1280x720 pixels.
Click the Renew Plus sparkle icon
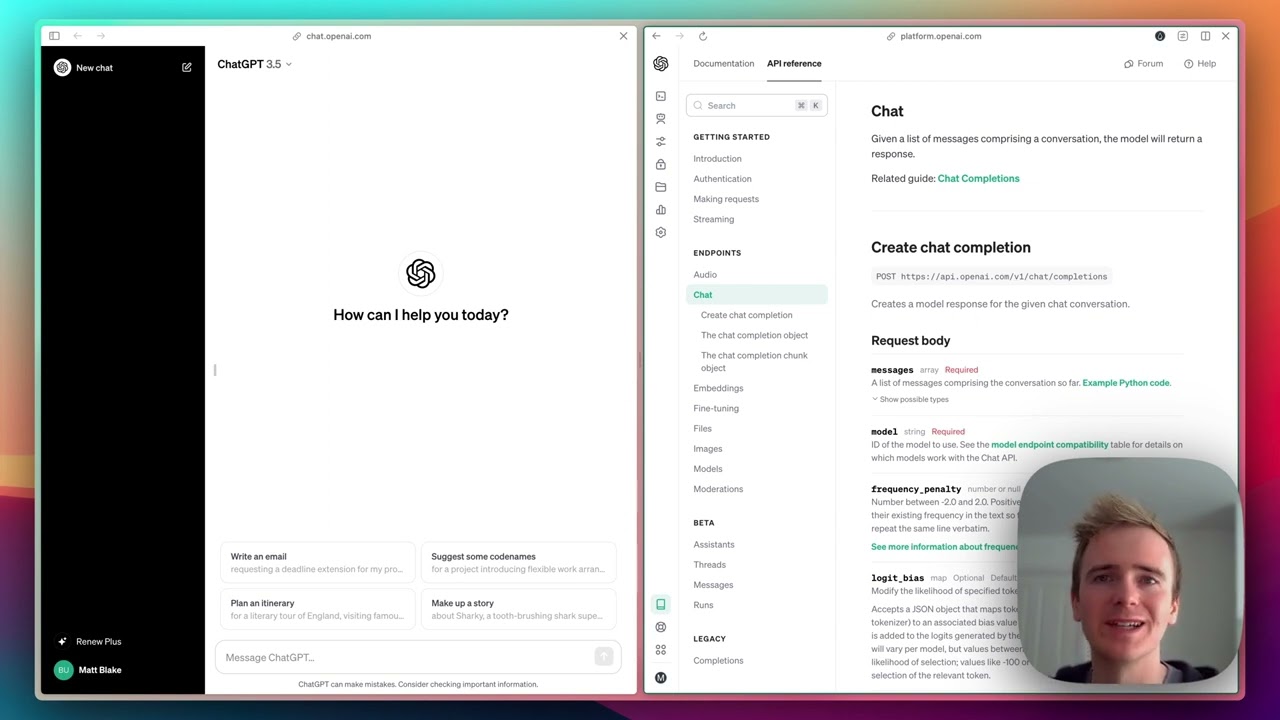point(62,641)
